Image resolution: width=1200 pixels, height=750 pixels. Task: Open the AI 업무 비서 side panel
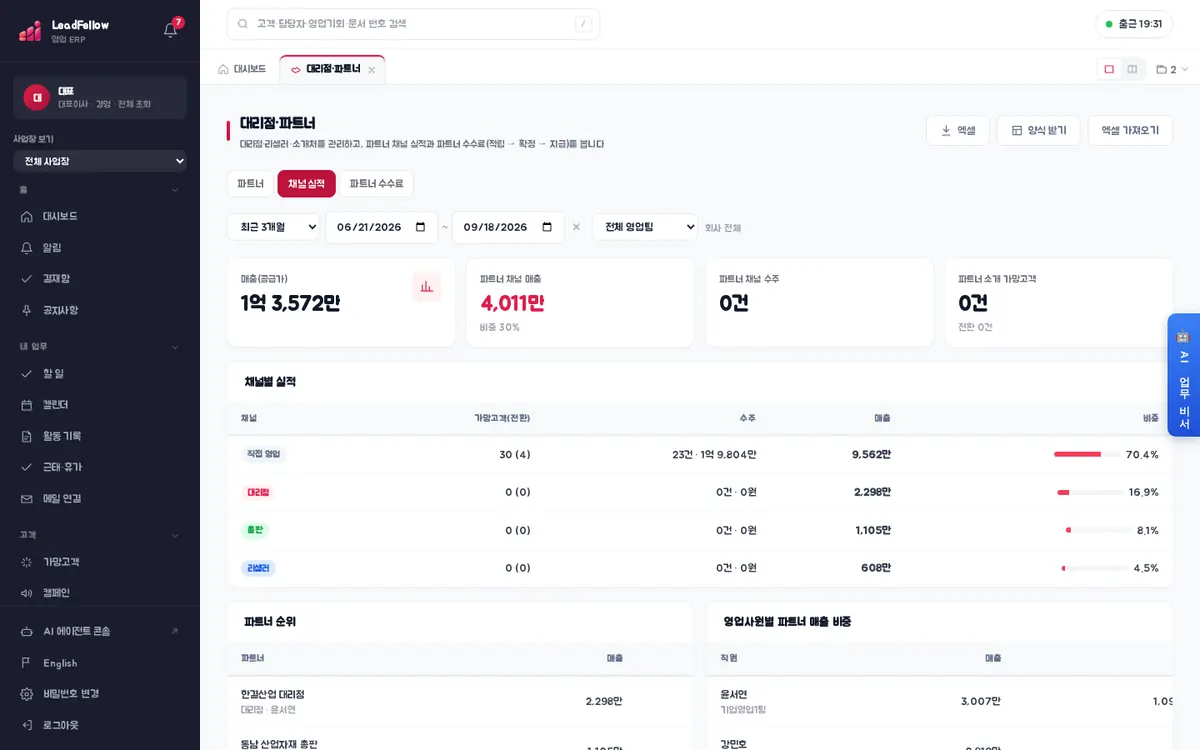(x=1184, y=375)
